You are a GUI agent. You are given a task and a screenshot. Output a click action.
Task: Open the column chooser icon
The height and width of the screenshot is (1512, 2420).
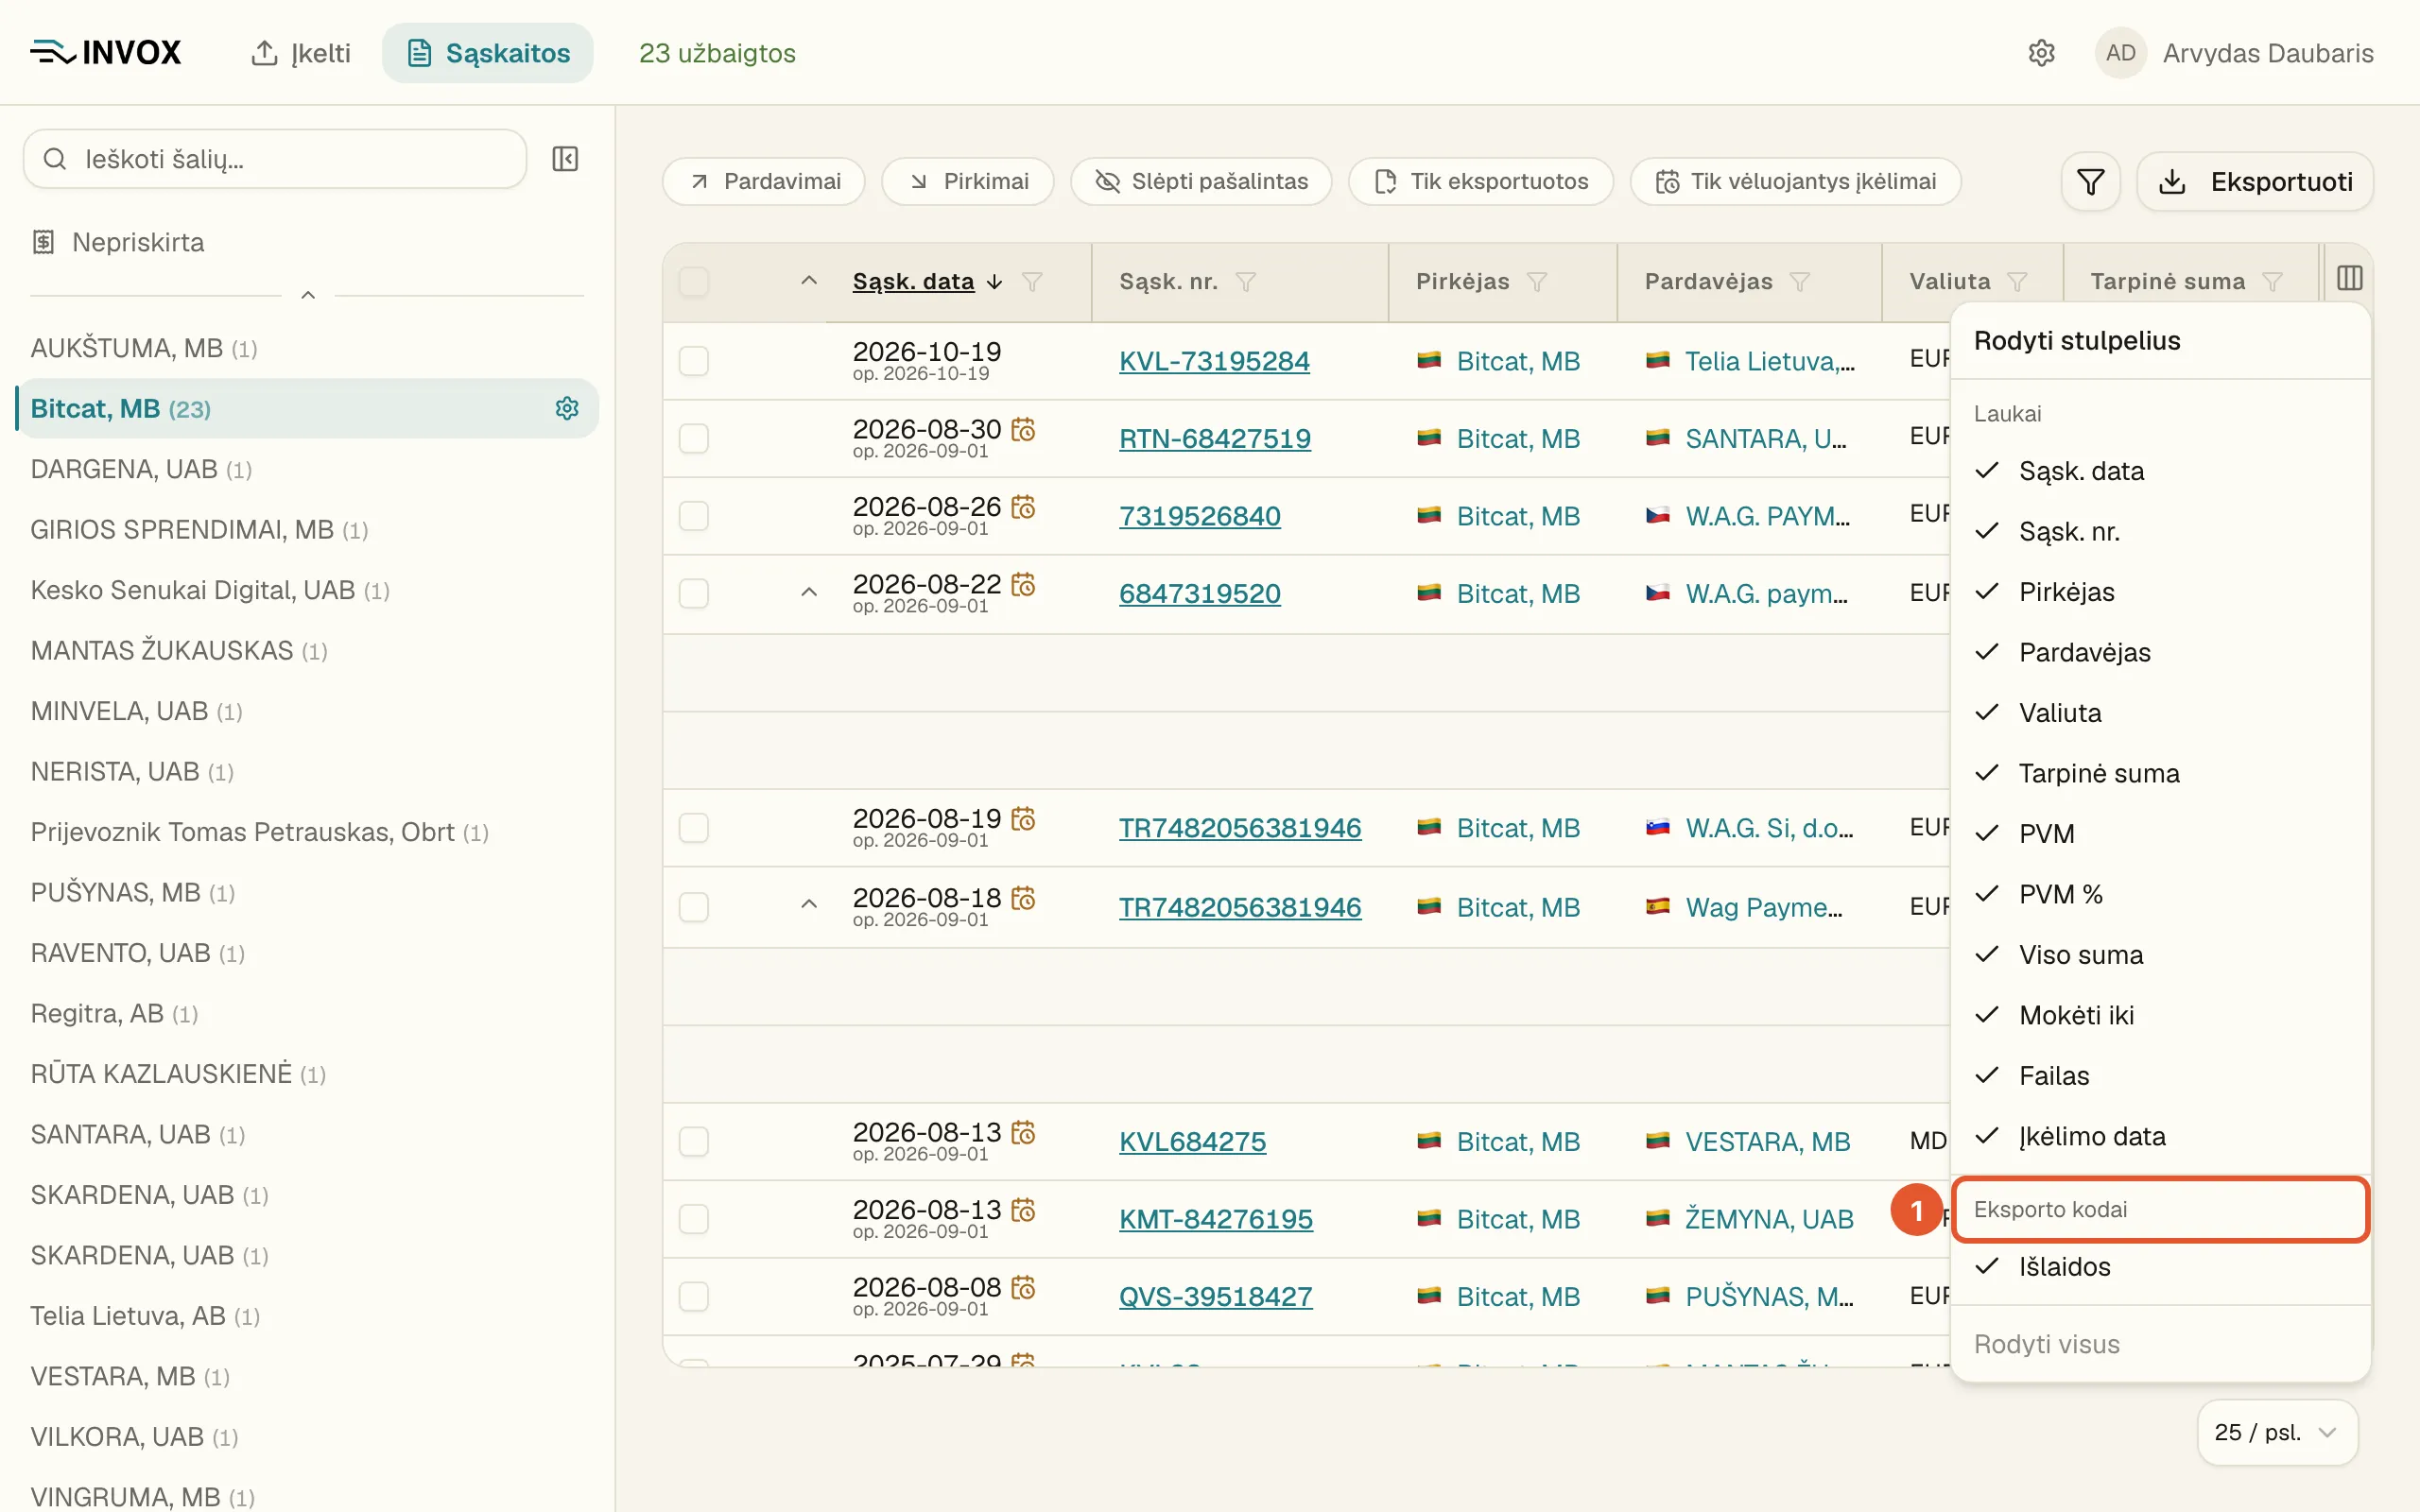(x=2349, y=279)
